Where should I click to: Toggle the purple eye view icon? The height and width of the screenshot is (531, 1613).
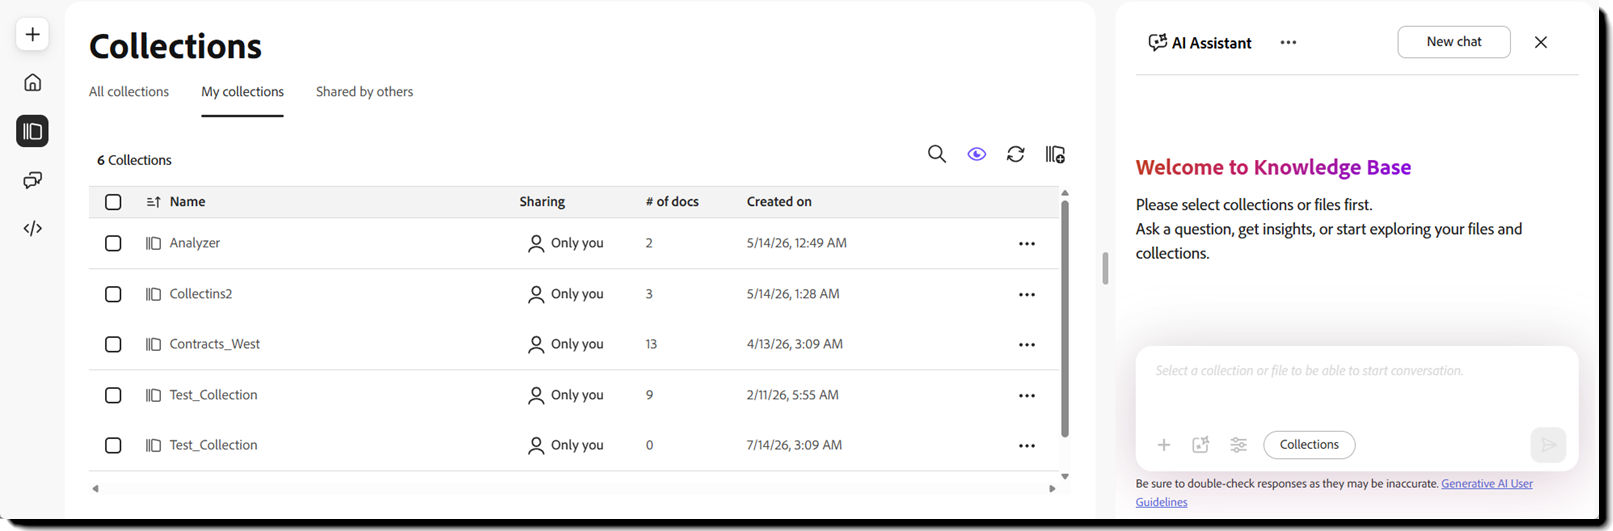(x=977, y=154)
